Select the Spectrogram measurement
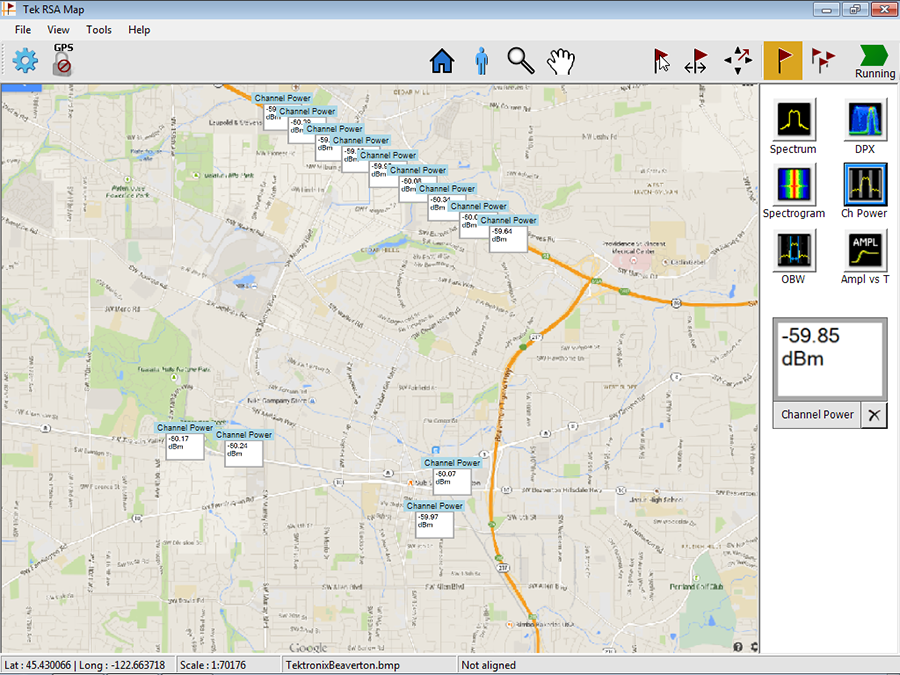 click(792, 186)
